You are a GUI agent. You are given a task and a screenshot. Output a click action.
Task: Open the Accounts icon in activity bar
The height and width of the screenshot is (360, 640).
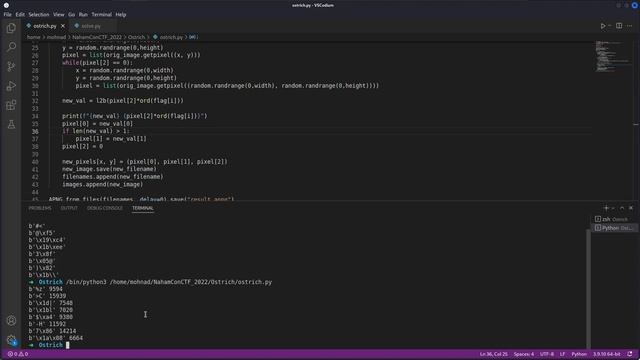tap(11, 320)
